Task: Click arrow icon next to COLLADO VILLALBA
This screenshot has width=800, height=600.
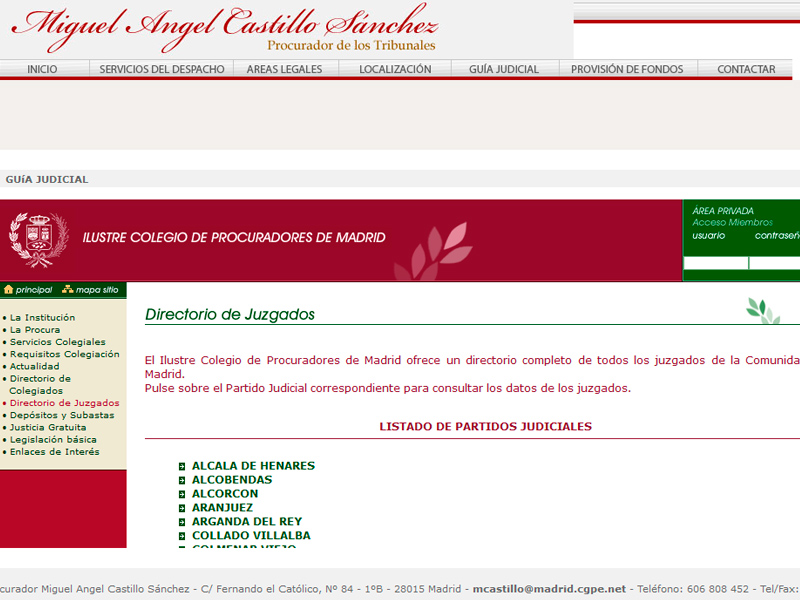Action: point(182,536)
